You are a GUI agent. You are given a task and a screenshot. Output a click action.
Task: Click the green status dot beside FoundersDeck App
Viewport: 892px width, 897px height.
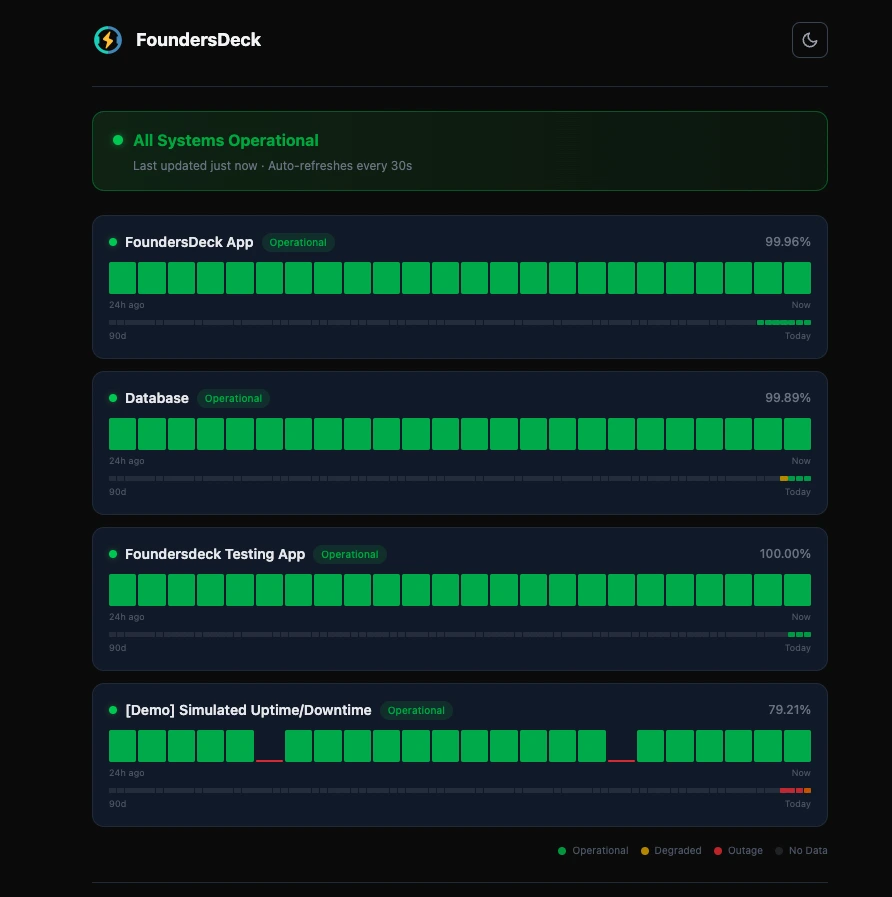[x=112, y=242]
